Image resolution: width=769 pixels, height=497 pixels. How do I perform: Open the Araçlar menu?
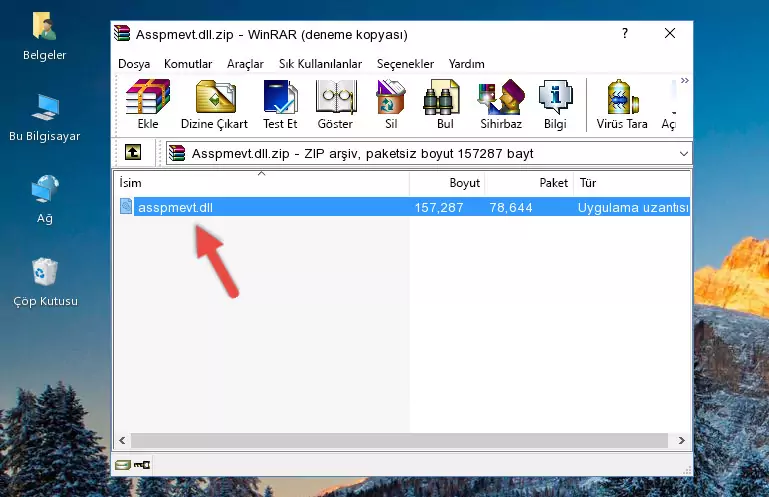pos(245,64)
